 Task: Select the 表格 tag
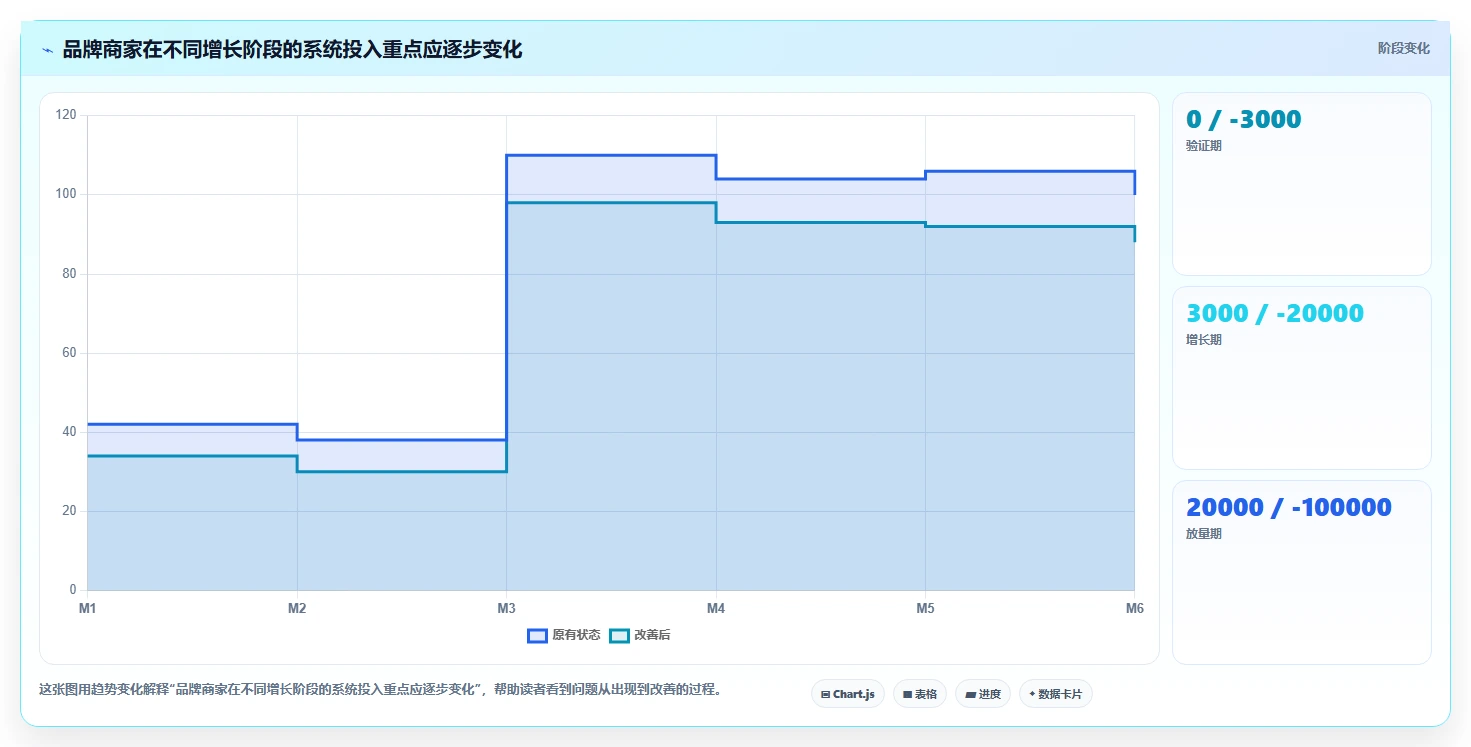919,694
